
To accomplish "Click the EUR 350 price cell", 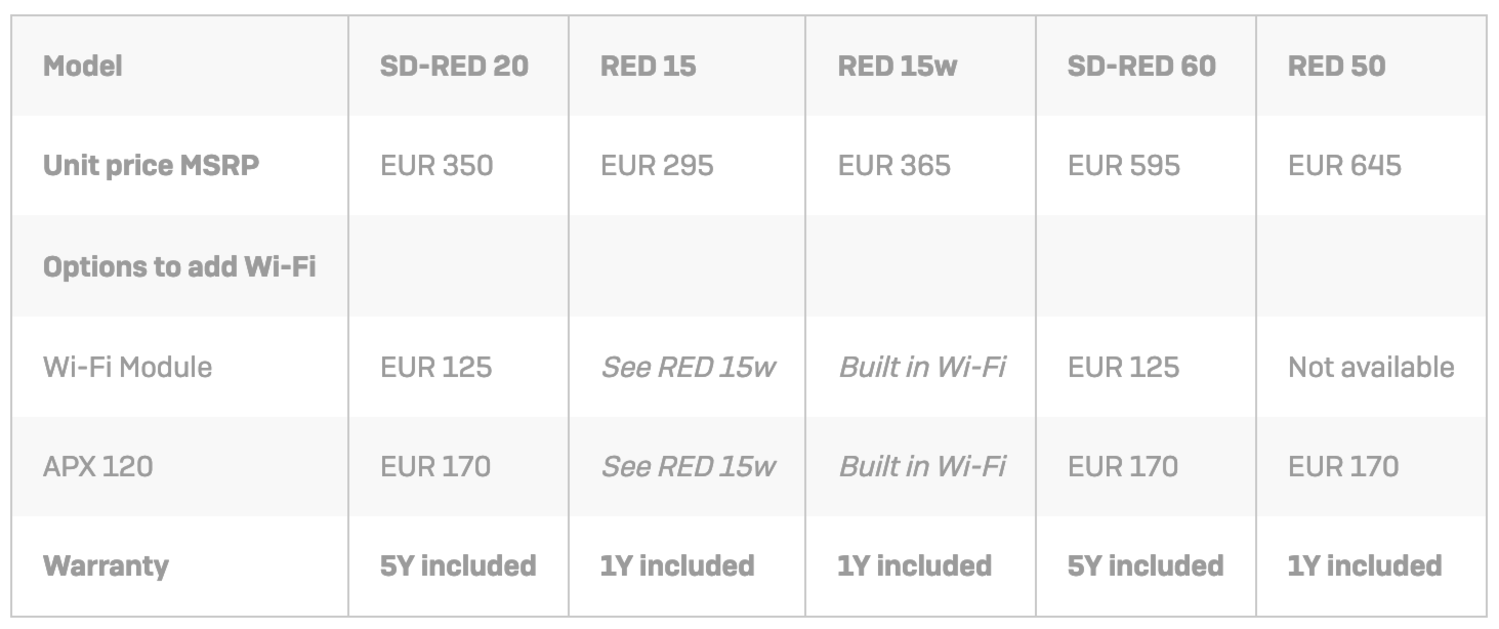I will click(x=436, y=165).
